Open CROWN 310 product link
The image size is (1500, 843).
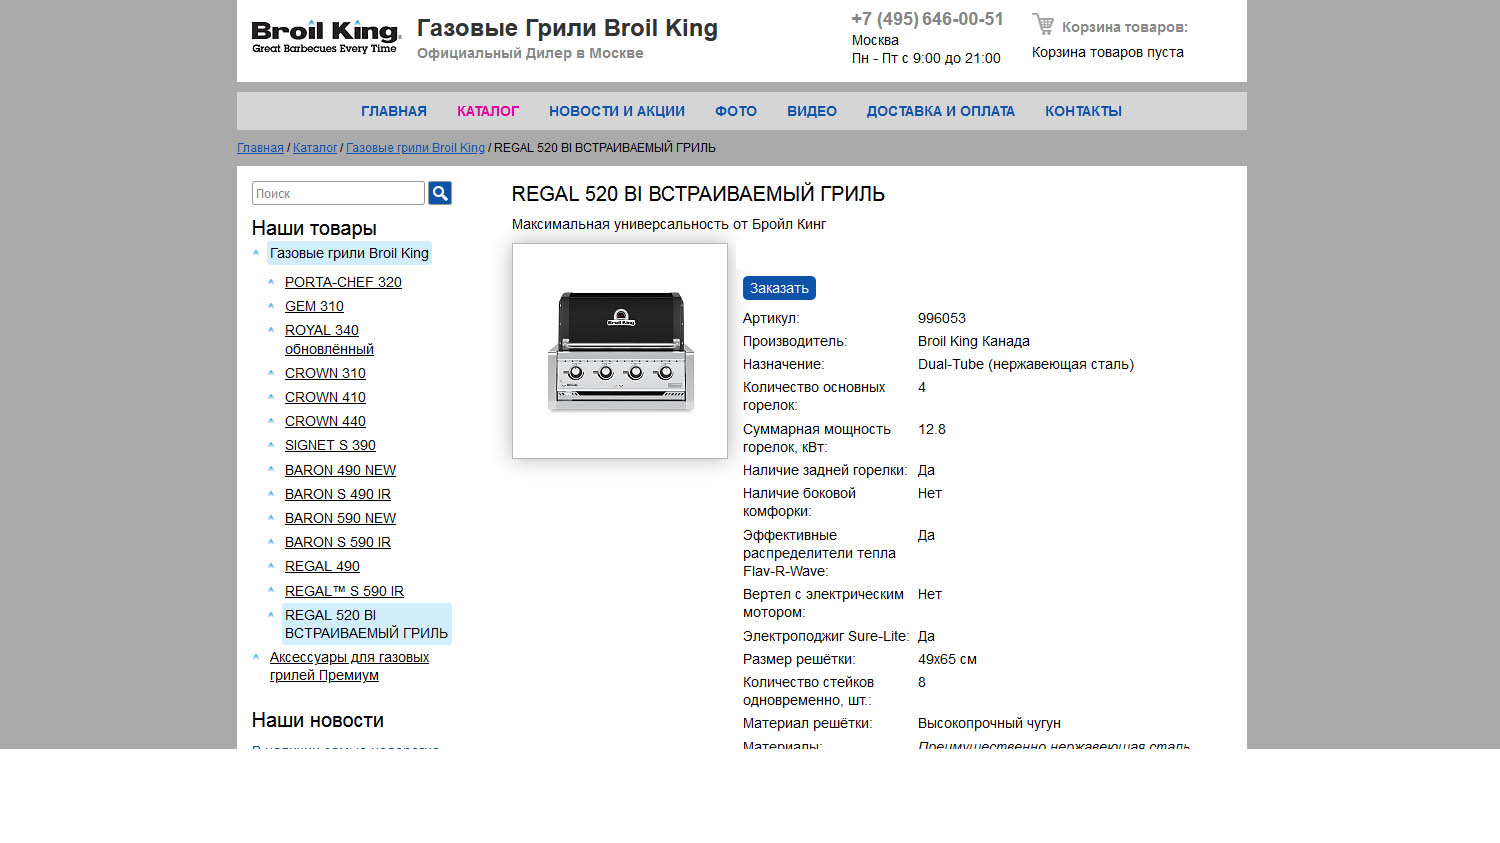(x=325, y=373)
